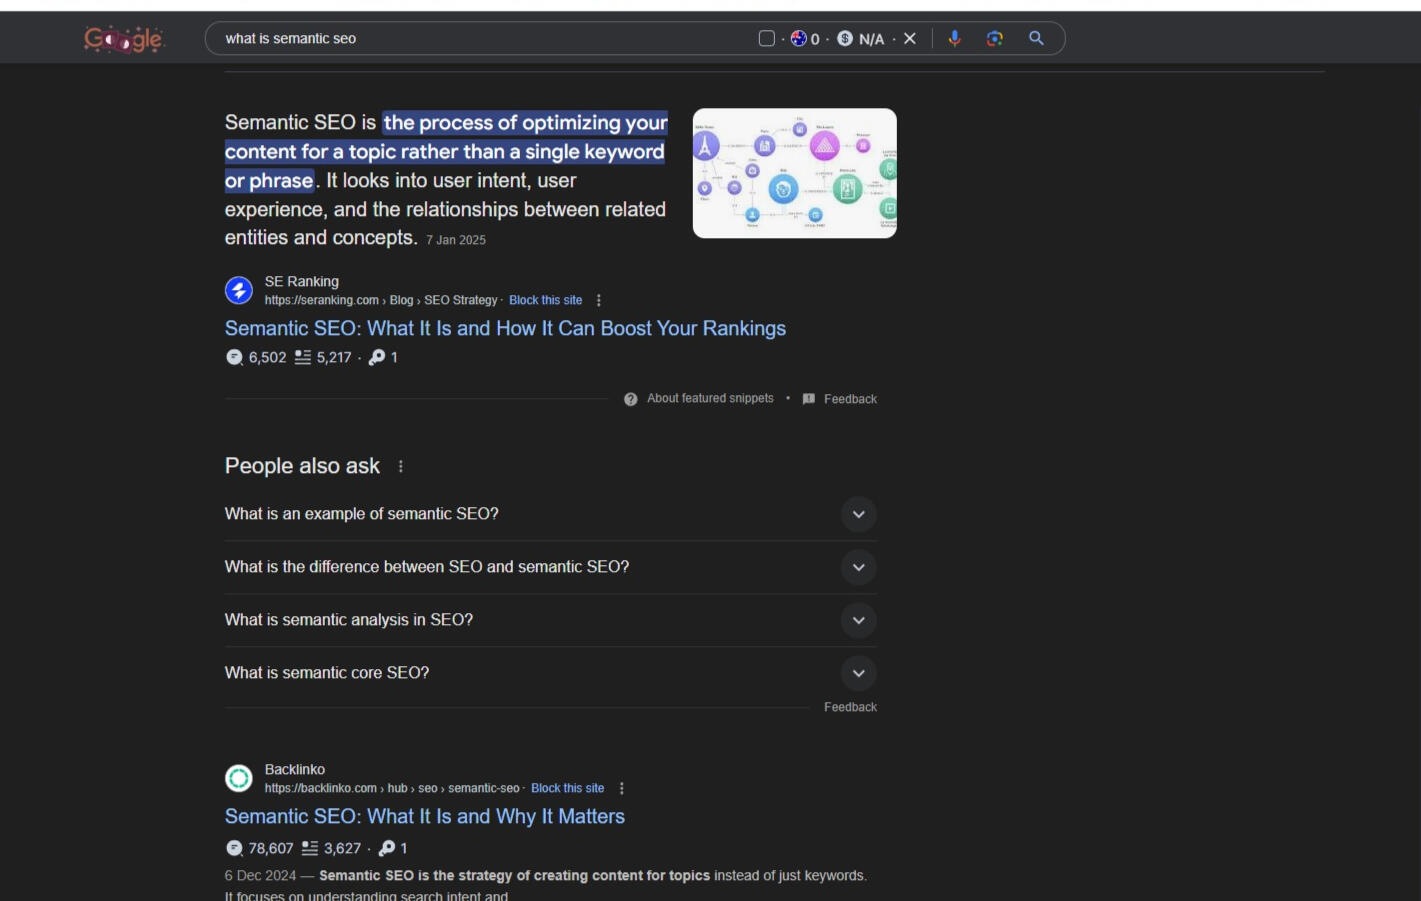Click the SE Ranking site favicon

(x=239, y=290)
